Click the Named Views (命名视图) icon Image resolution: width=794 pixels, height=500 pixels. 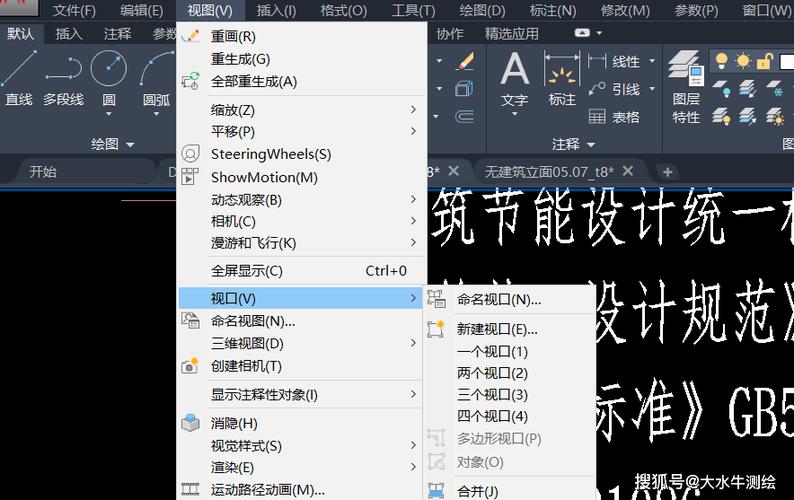pyautogui.click(x=190, y=321)
